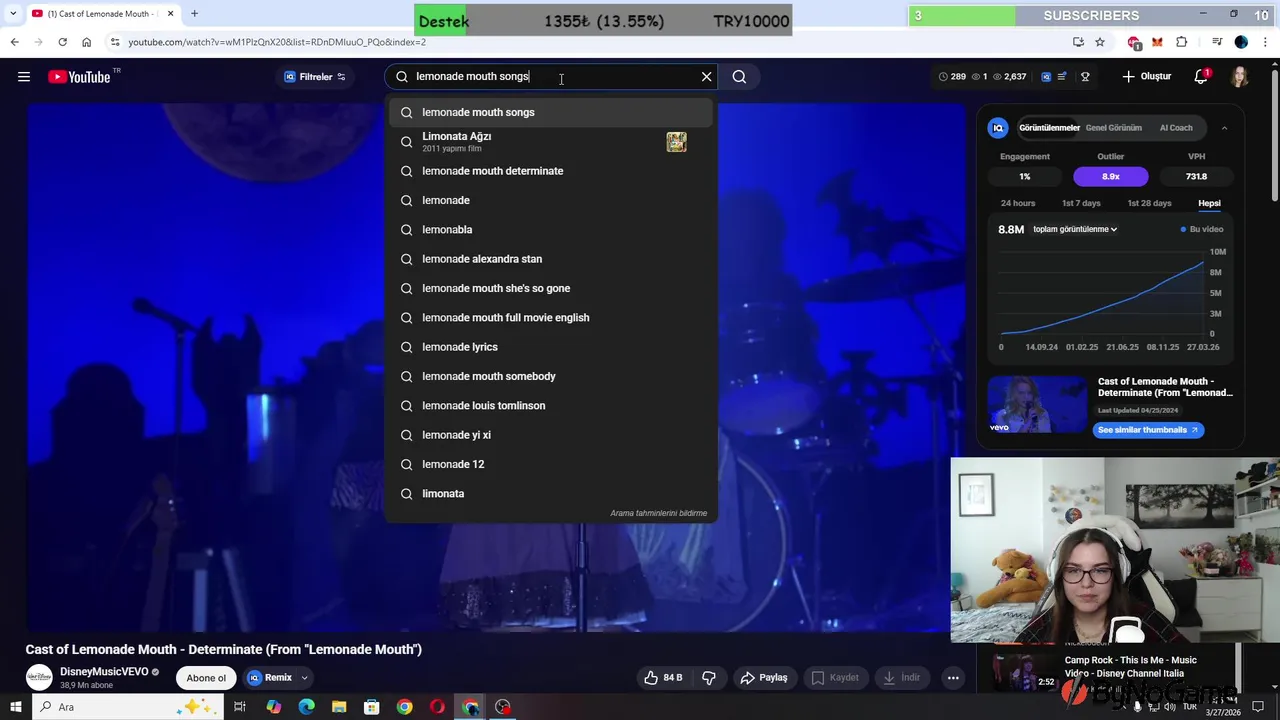The height and width of the screenshot is (720, 1280).
Task: Open the Remix button
Action: pos(270,678)
